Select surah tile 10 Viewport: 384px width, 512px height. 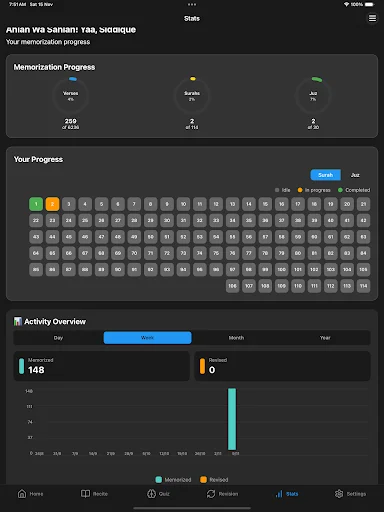183,204
